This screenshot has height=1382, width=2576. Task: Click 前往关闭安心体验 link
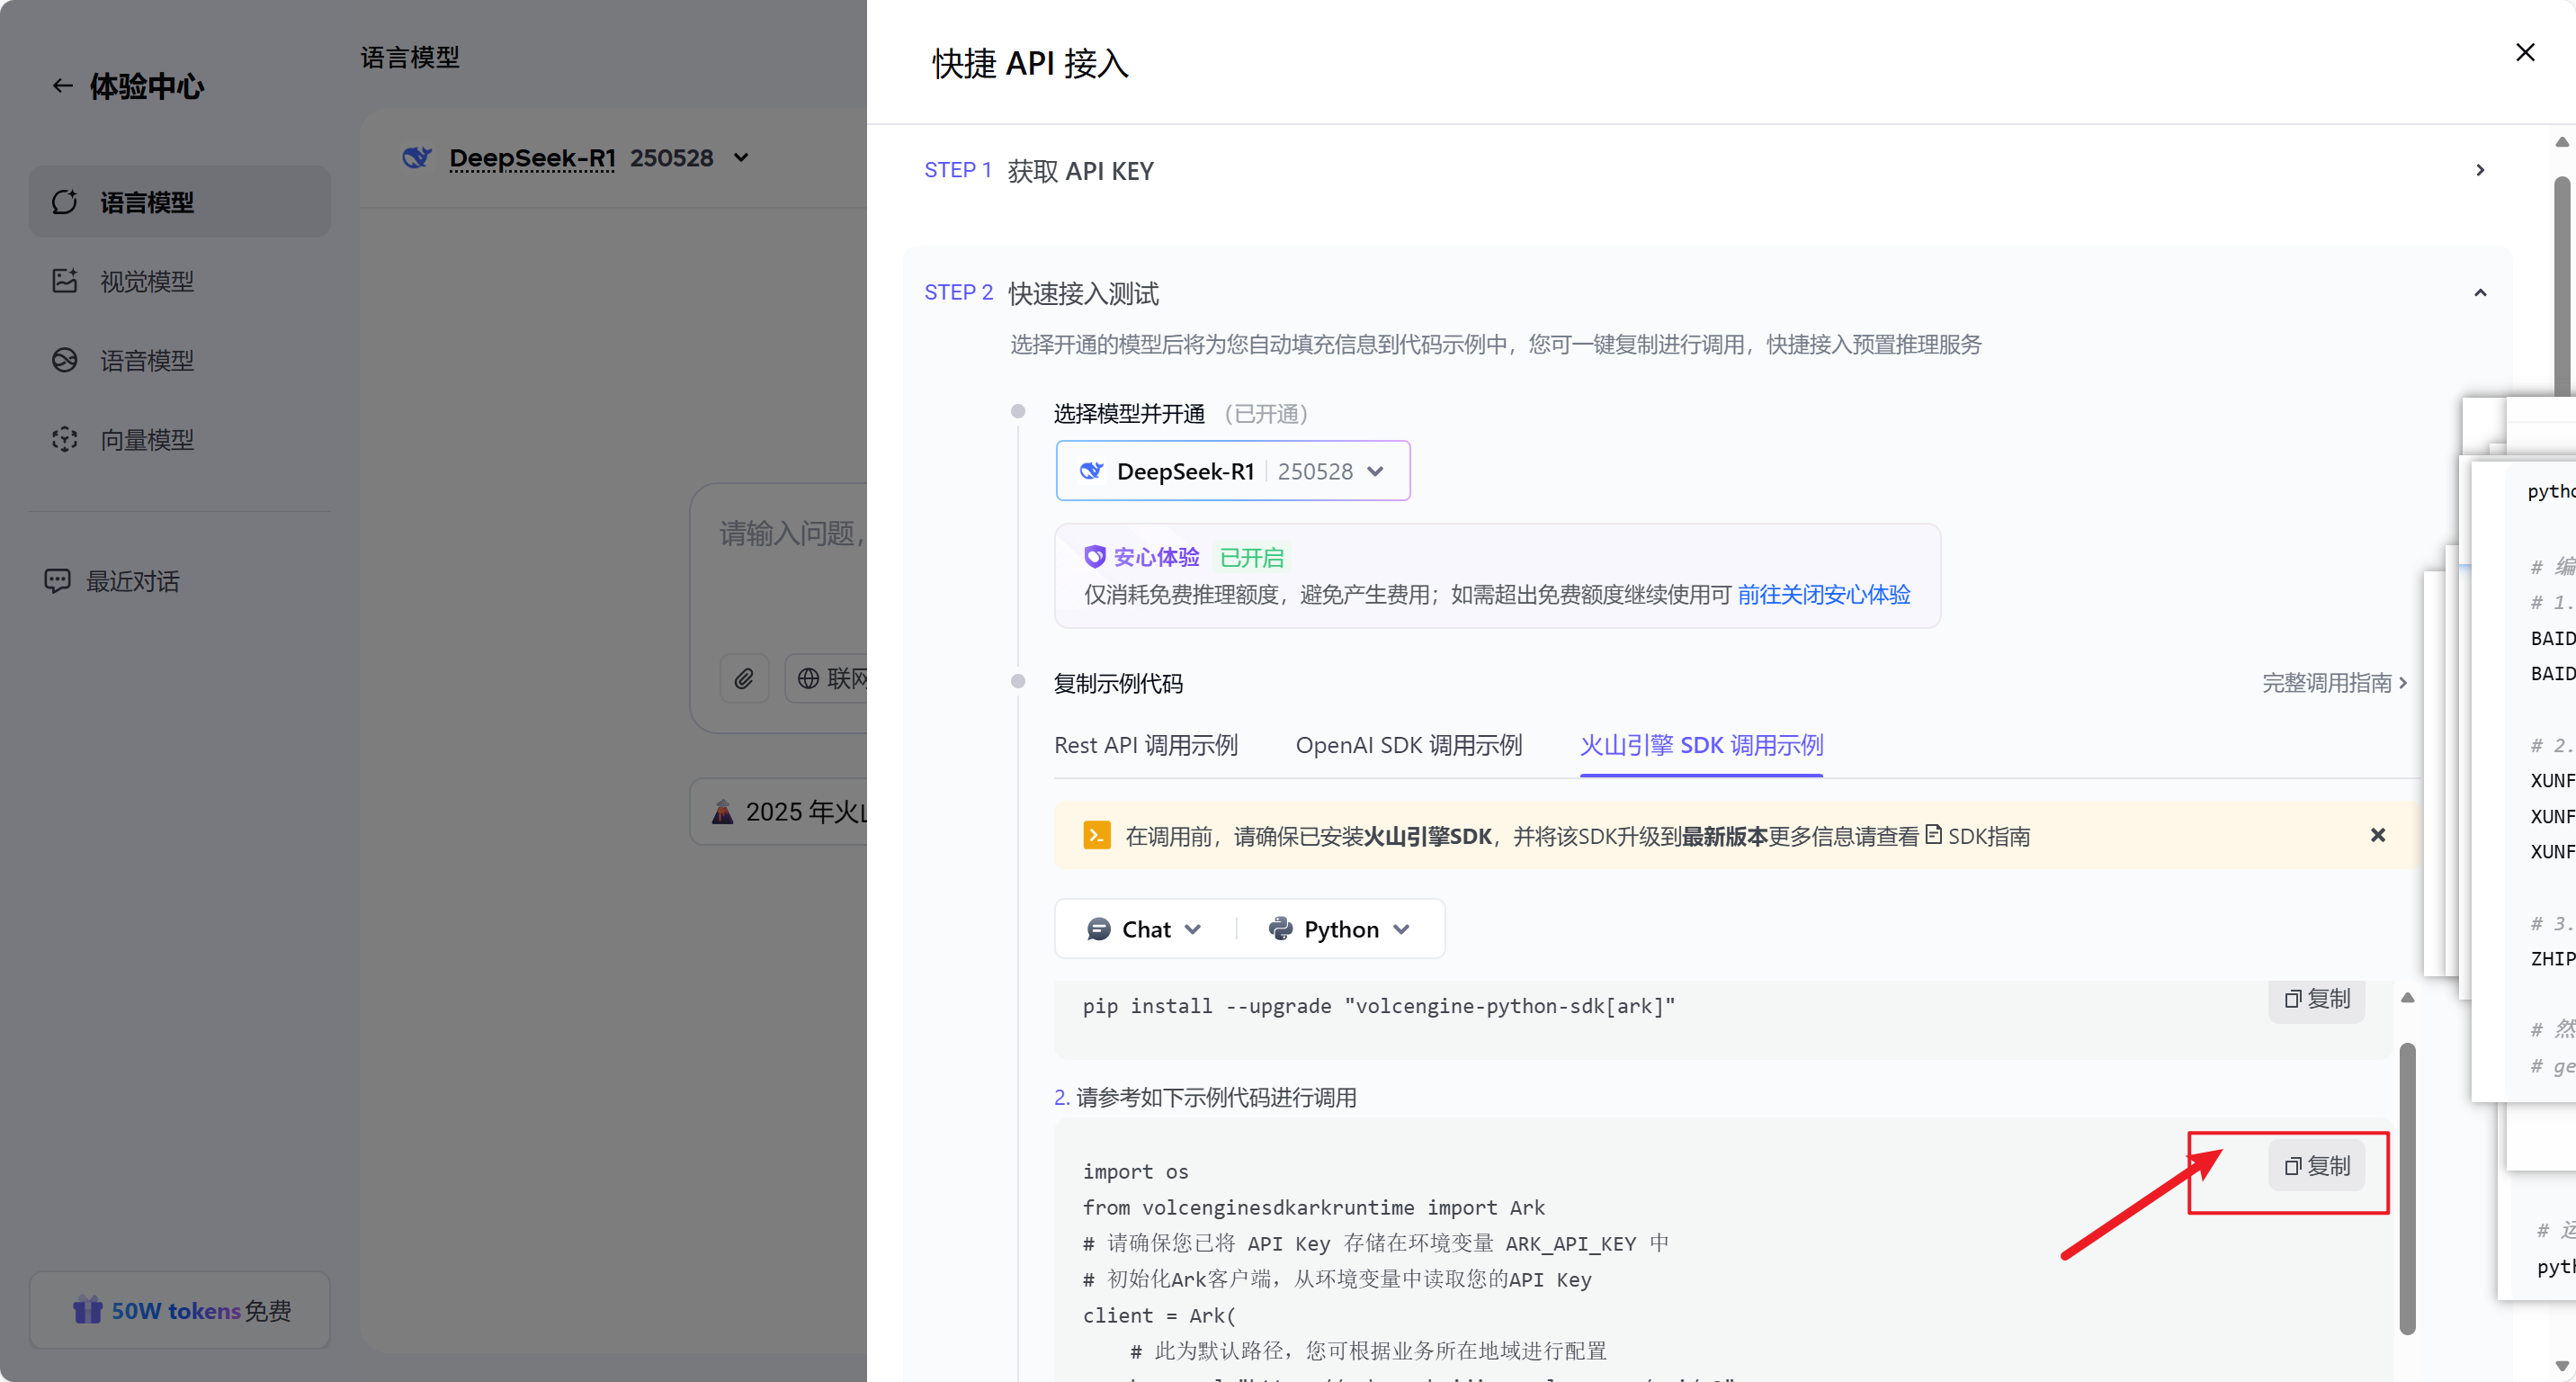1823,595
